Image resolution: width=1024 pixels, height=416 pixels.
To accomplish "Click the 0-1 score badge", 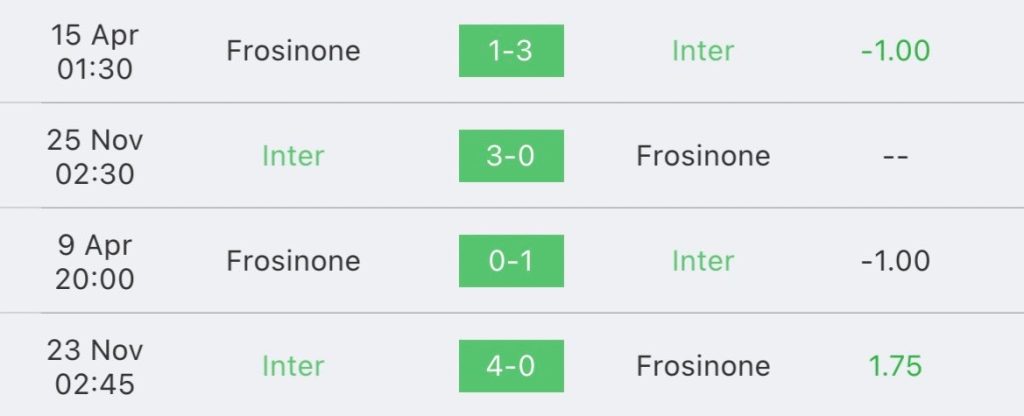I will [x=511, y=261].
